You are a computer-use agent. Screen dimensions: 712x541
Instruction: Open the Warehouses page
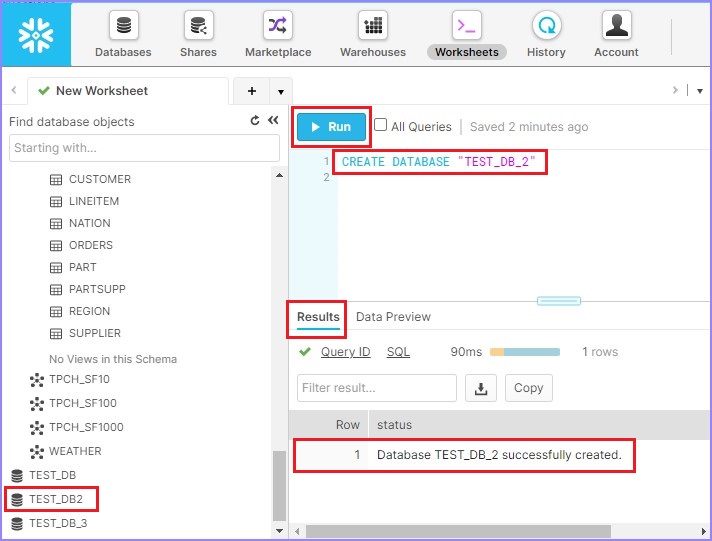pyautogui.click(x=373, y=35)
